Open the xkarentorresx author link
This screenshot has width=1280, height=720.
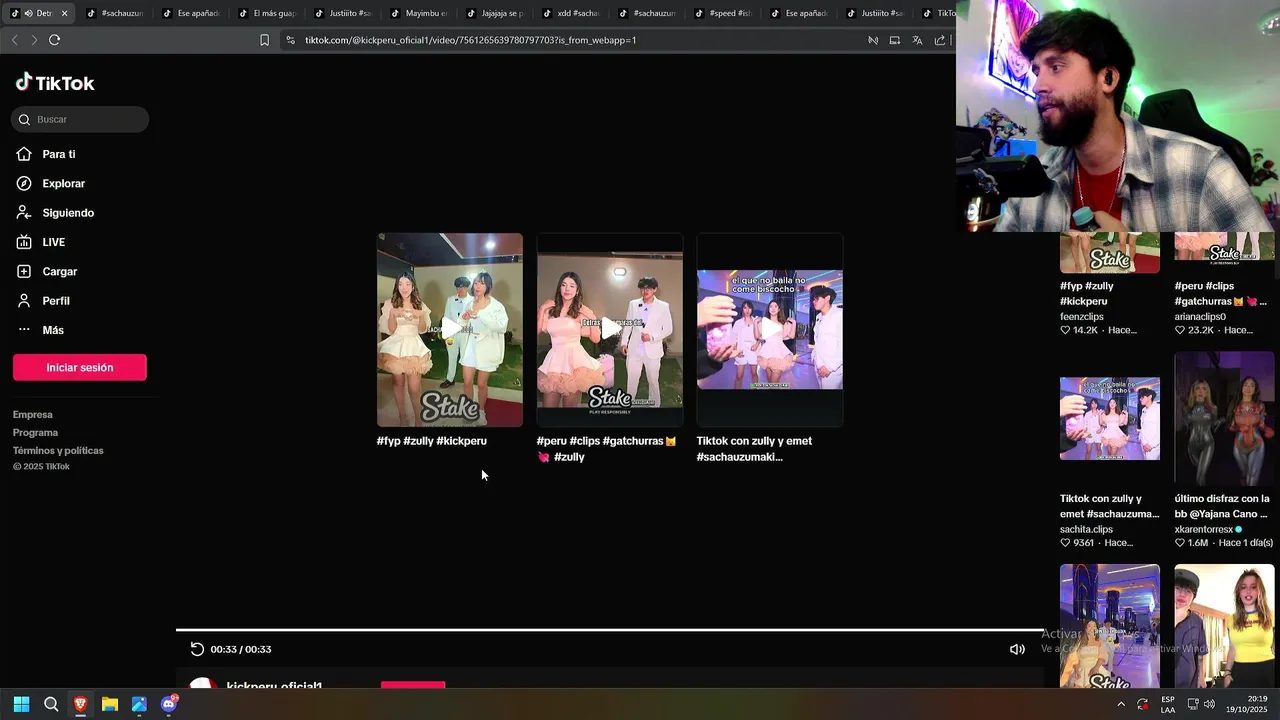[x=1204, y=530]
